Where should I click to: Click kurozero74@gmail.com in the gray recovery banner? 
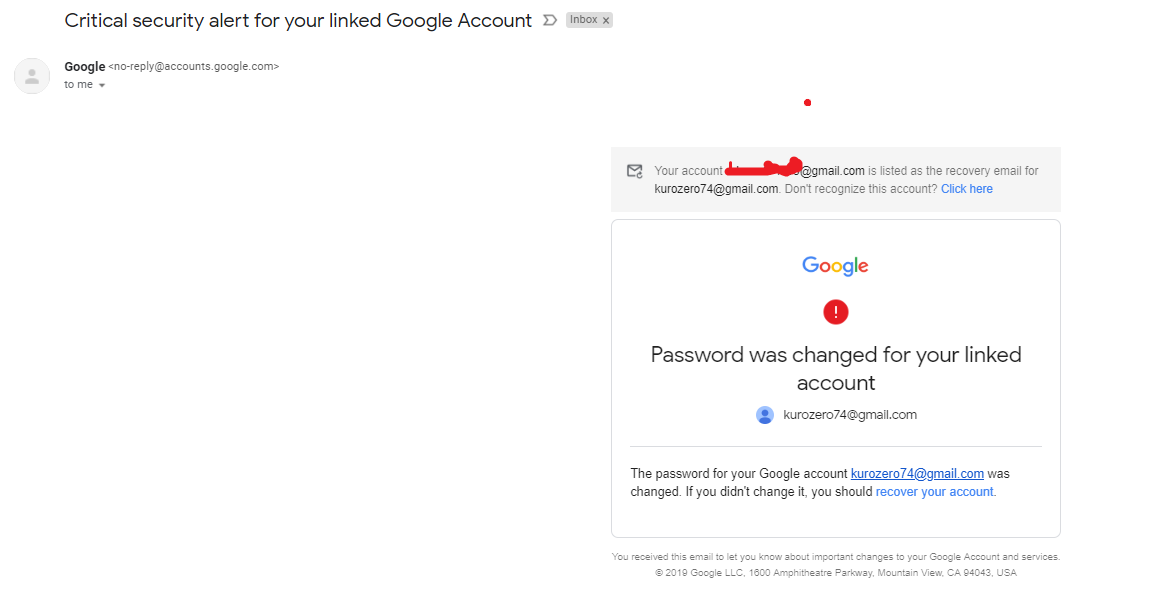pos(716,189)
